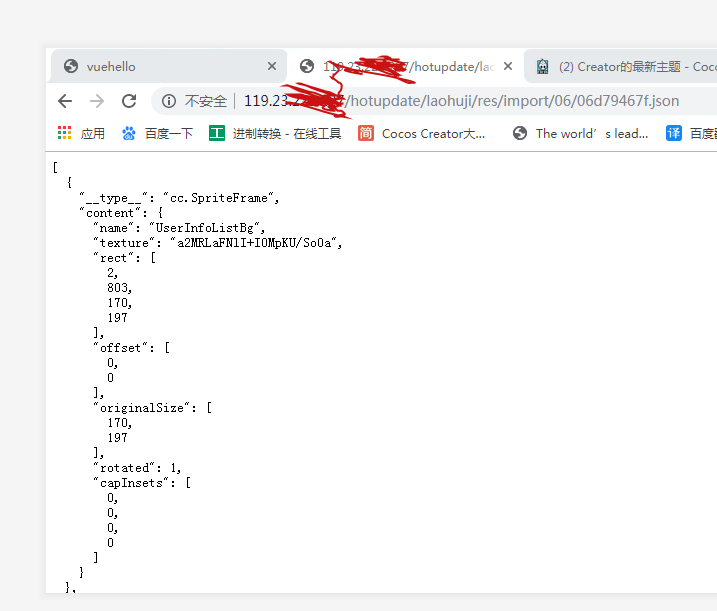
Task: Open The world's lead... bookmark
Action: tap(580, 134)
